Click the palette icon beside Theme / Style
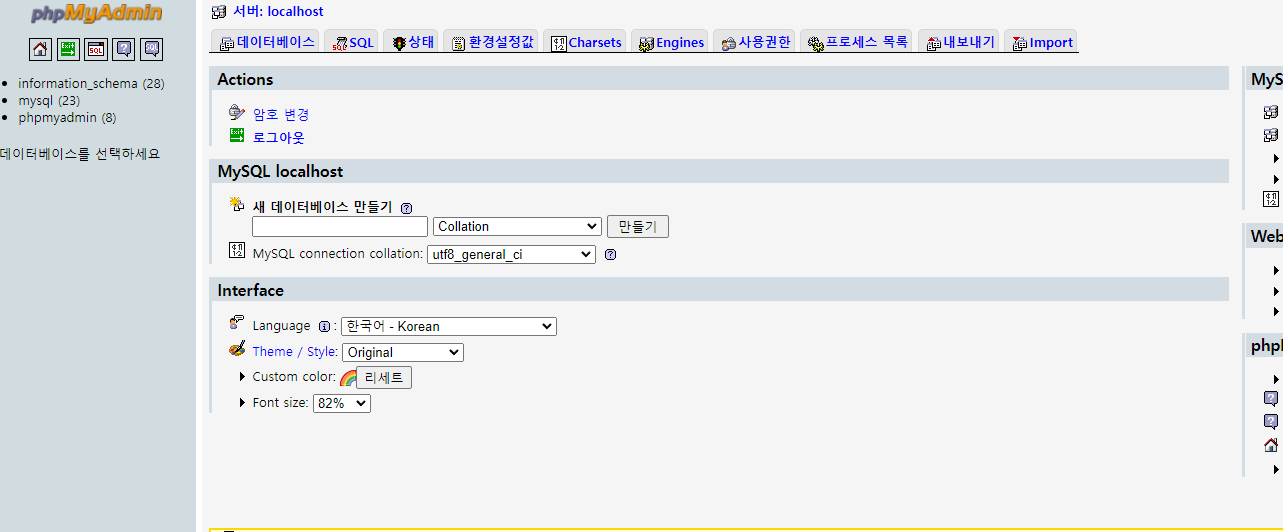This screenshot has height=532, width=1283. click(237, 349)
